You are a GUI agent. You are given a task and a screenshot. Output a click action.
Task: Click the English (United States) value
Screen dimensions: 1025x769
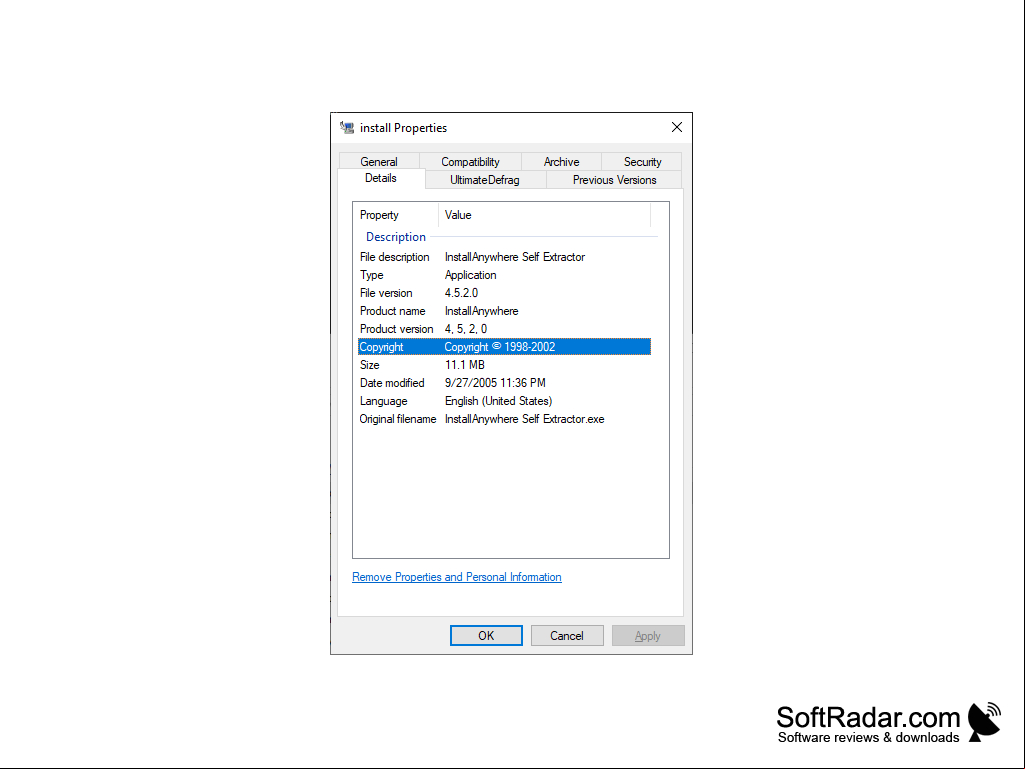[x=498, y=401]
